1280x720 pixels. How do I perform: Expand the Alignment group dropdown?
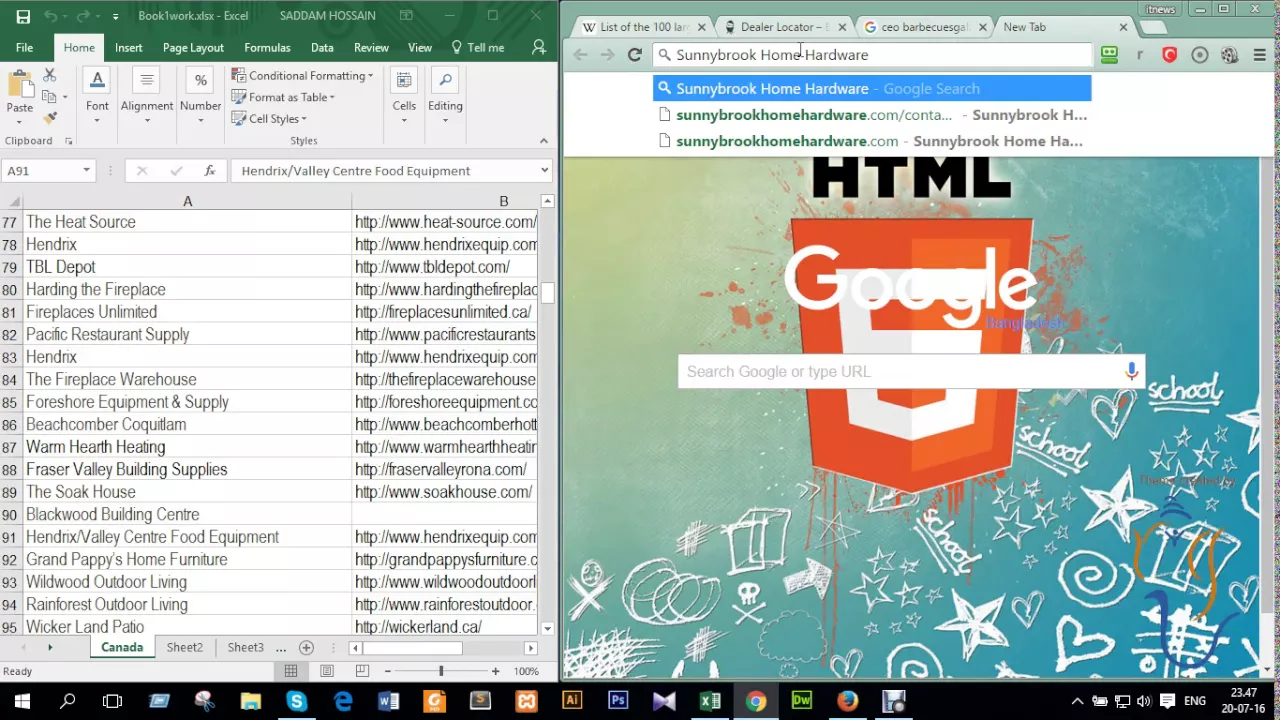147,121
